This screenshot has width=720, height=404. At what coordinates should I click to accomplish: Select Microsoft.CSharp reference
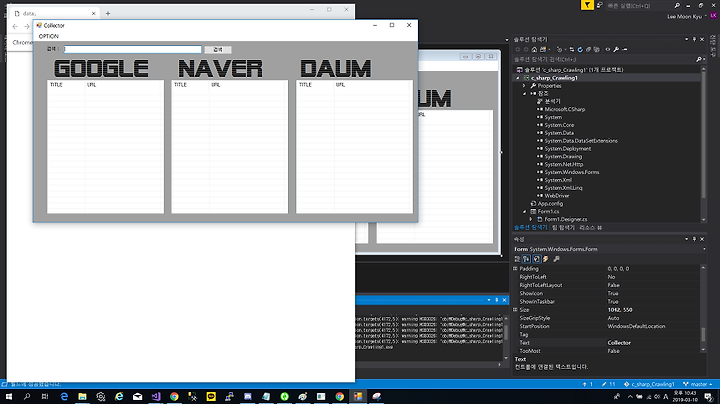(565, 109)
